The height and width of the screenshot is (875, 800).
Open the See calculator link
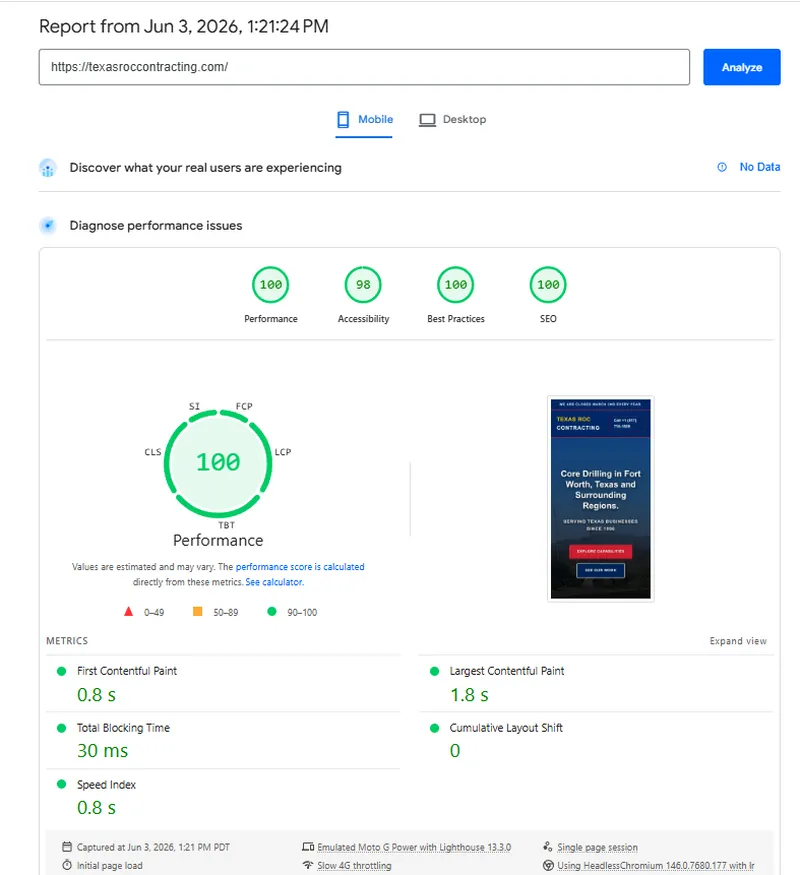point(274,582)
